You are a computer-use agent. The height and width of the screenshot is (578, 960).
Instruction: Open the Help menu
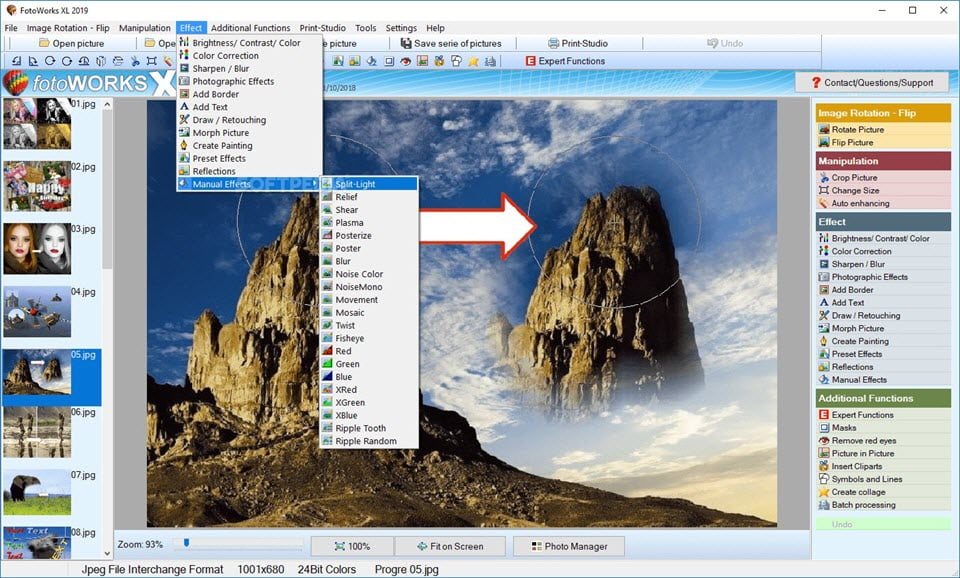click(435, 28)
